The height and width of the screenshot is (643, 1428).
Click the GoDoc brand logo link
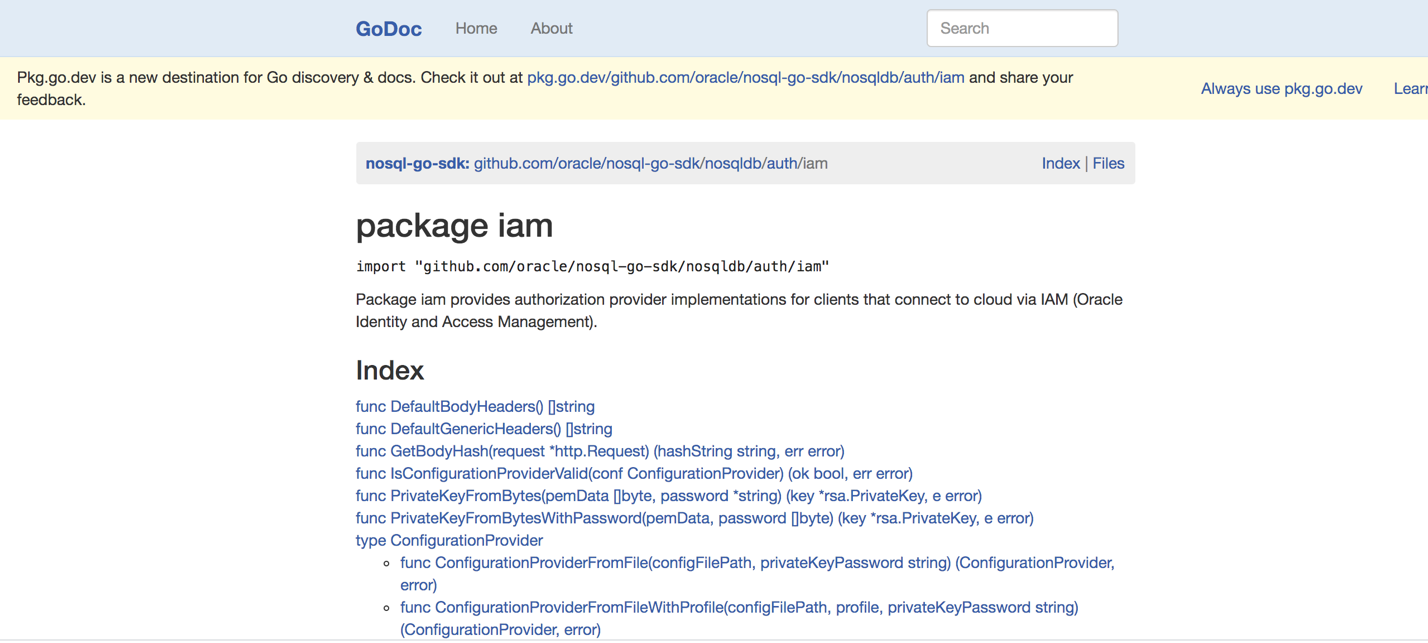[388, 29]
